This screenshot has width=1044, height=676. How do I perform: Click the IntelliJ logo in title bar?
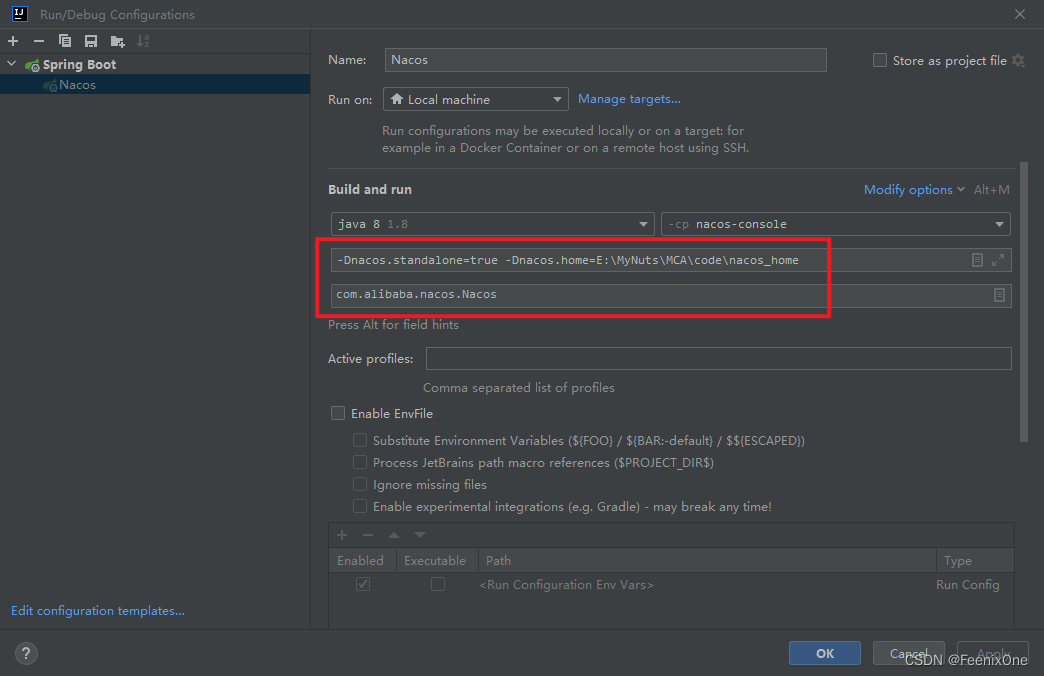20,14
